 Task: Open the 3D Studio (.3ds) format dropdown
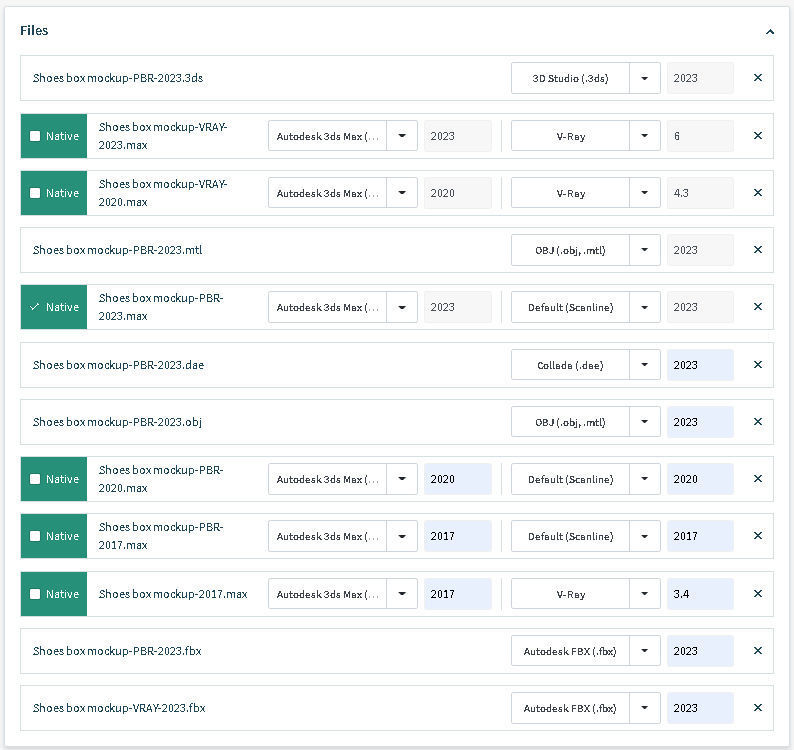point(645,78)
